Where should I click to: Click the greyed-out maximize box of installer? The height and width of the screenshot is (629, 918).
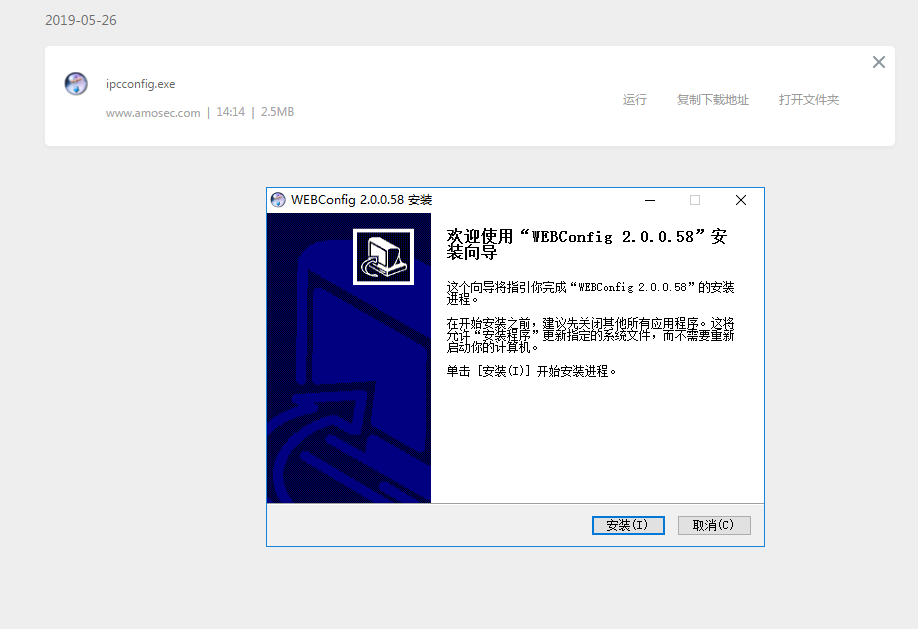695,200
